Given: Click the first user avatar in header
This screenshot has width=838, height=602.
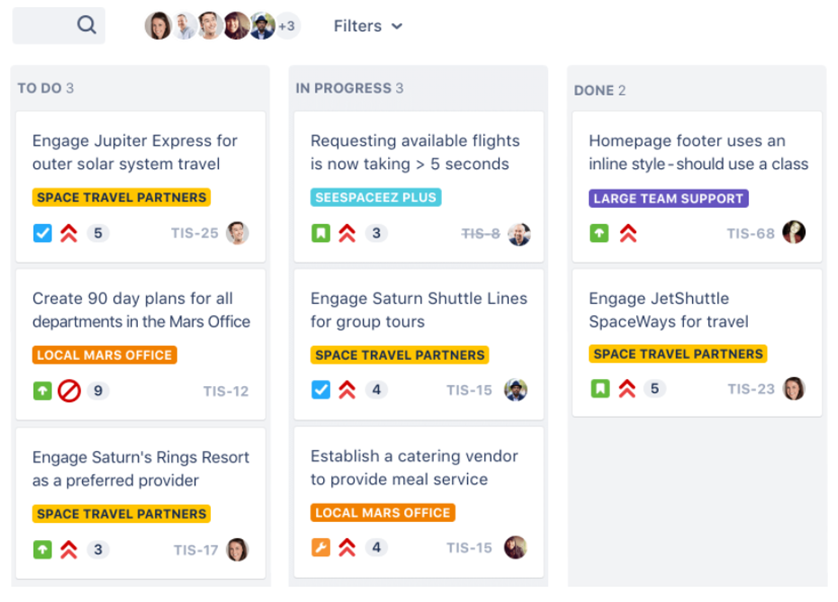Looking at the screenshot, I should pos(158,26).
